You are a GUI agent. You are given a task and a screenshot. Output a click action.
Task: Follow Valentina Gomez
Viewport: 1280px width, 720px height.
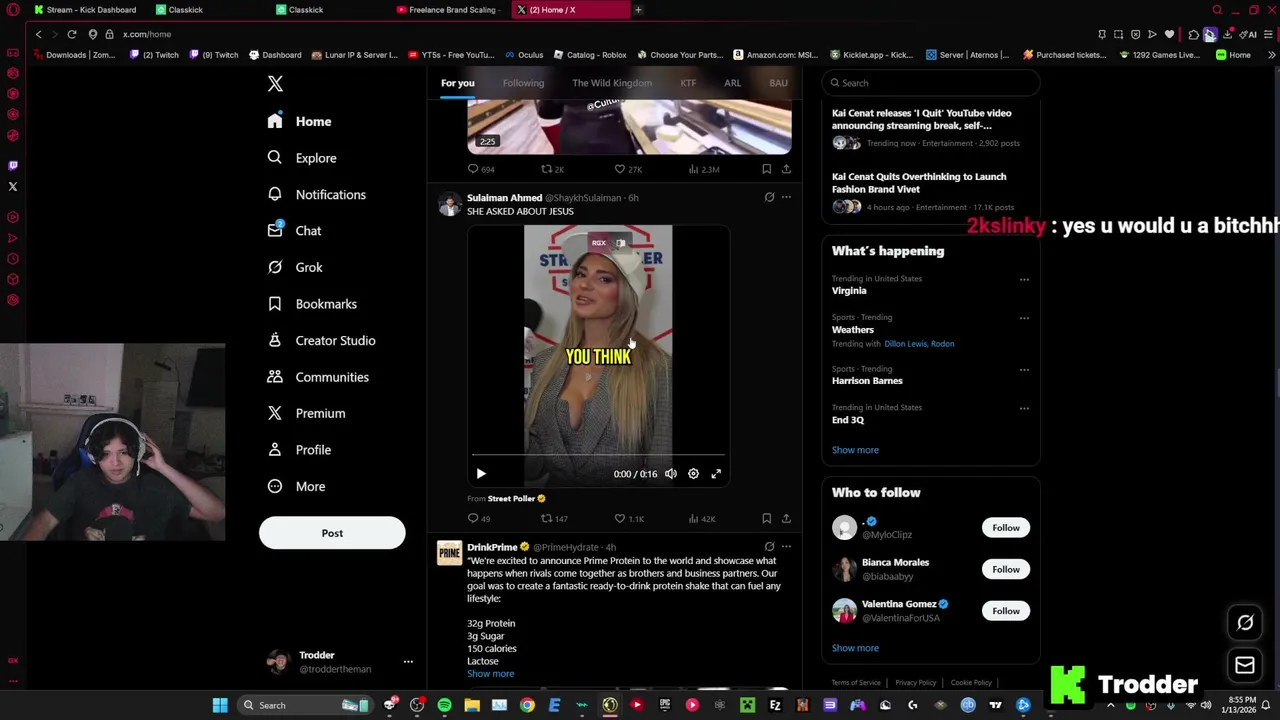point(1006,611)
